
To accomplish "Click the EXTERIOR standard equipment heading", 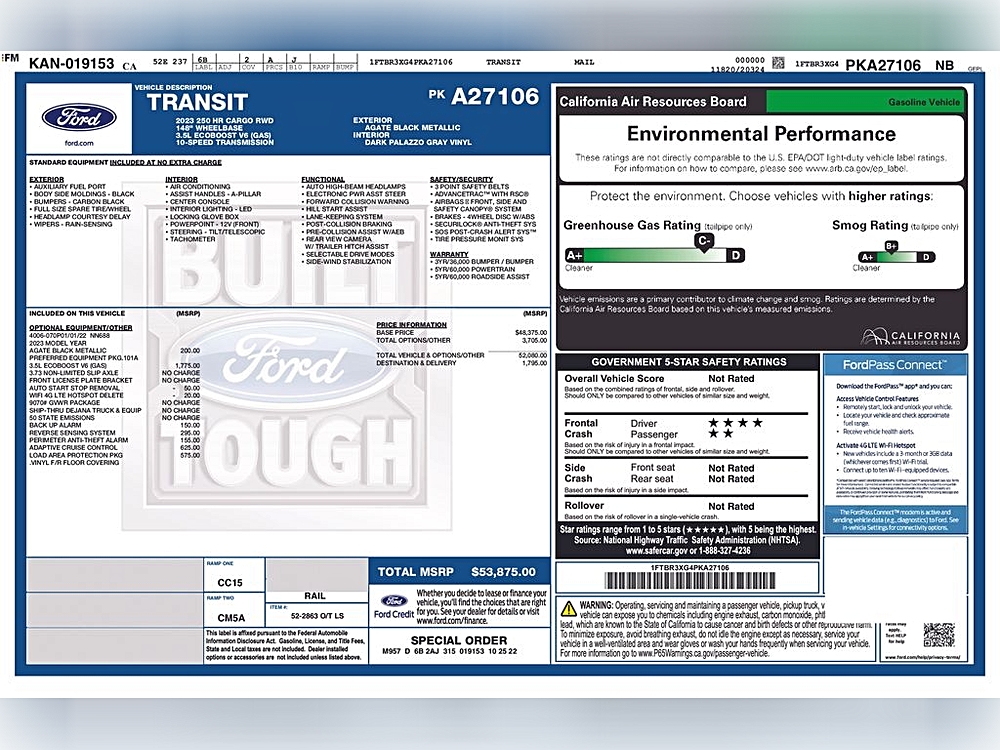I will [47, 179].
